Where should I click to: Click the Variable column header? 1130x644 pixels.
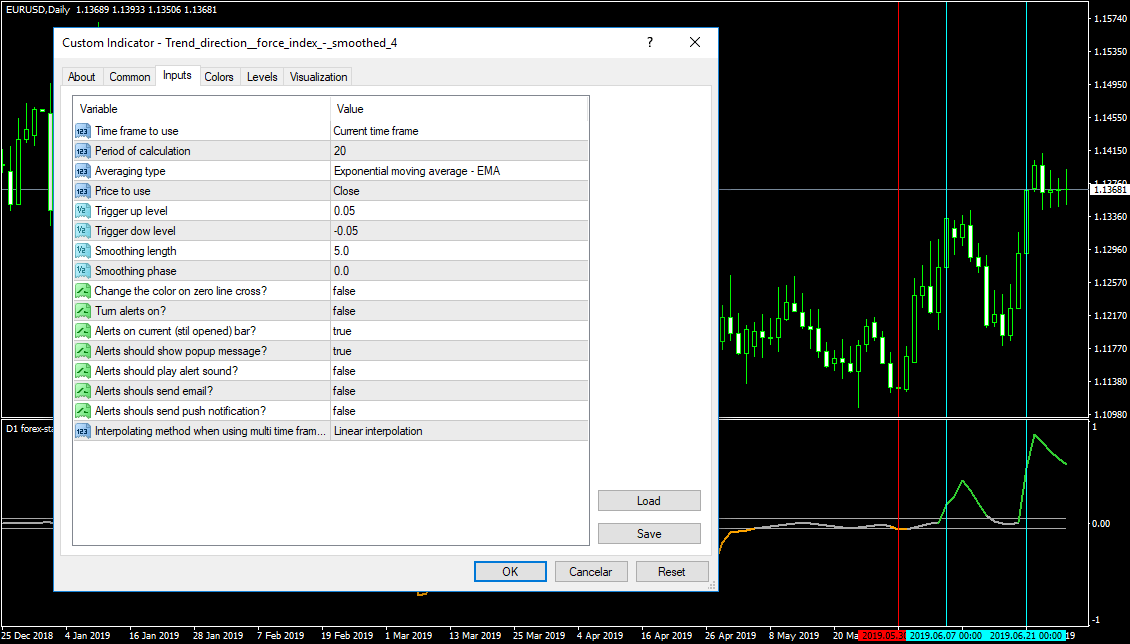click(x=202, y=109)
